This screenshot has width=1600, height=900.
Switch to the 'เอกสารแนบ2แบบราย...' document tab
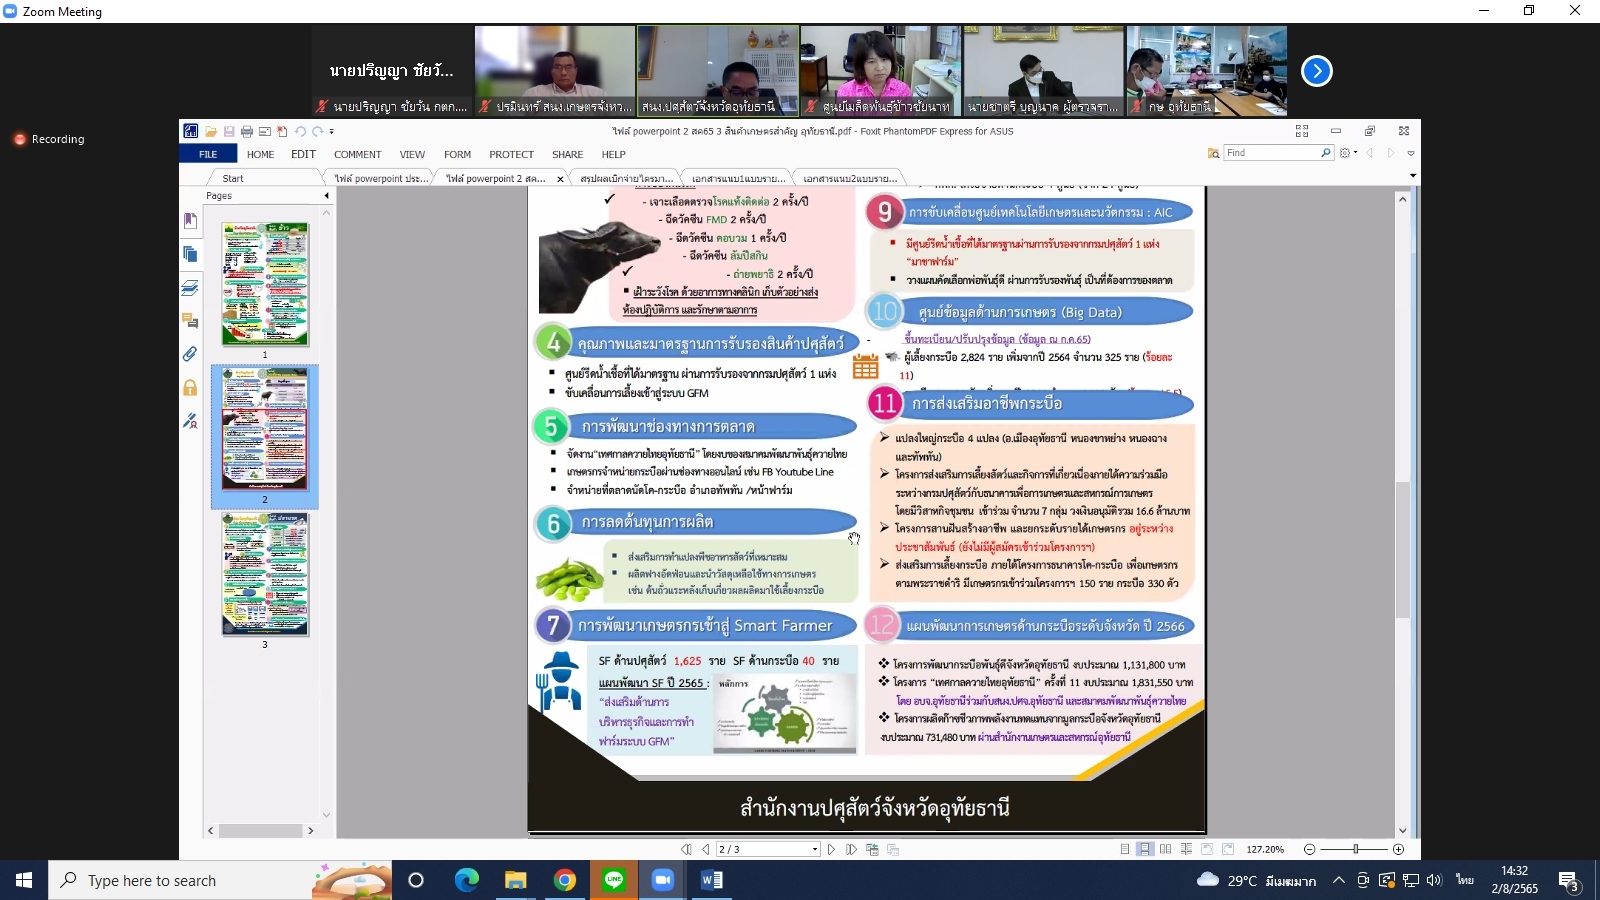pos(850,178)
